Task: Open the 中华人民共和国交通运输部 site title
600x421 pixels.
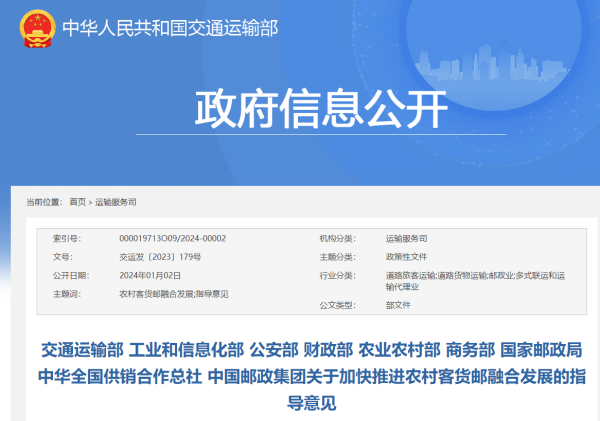Action: tap(170, 28)
